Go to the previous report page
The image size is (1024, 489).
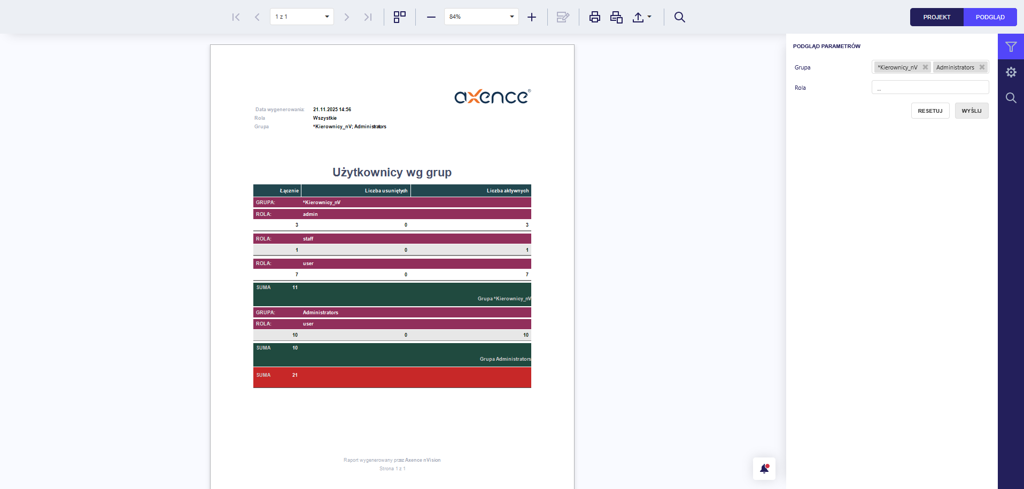(x=257, y=17)
